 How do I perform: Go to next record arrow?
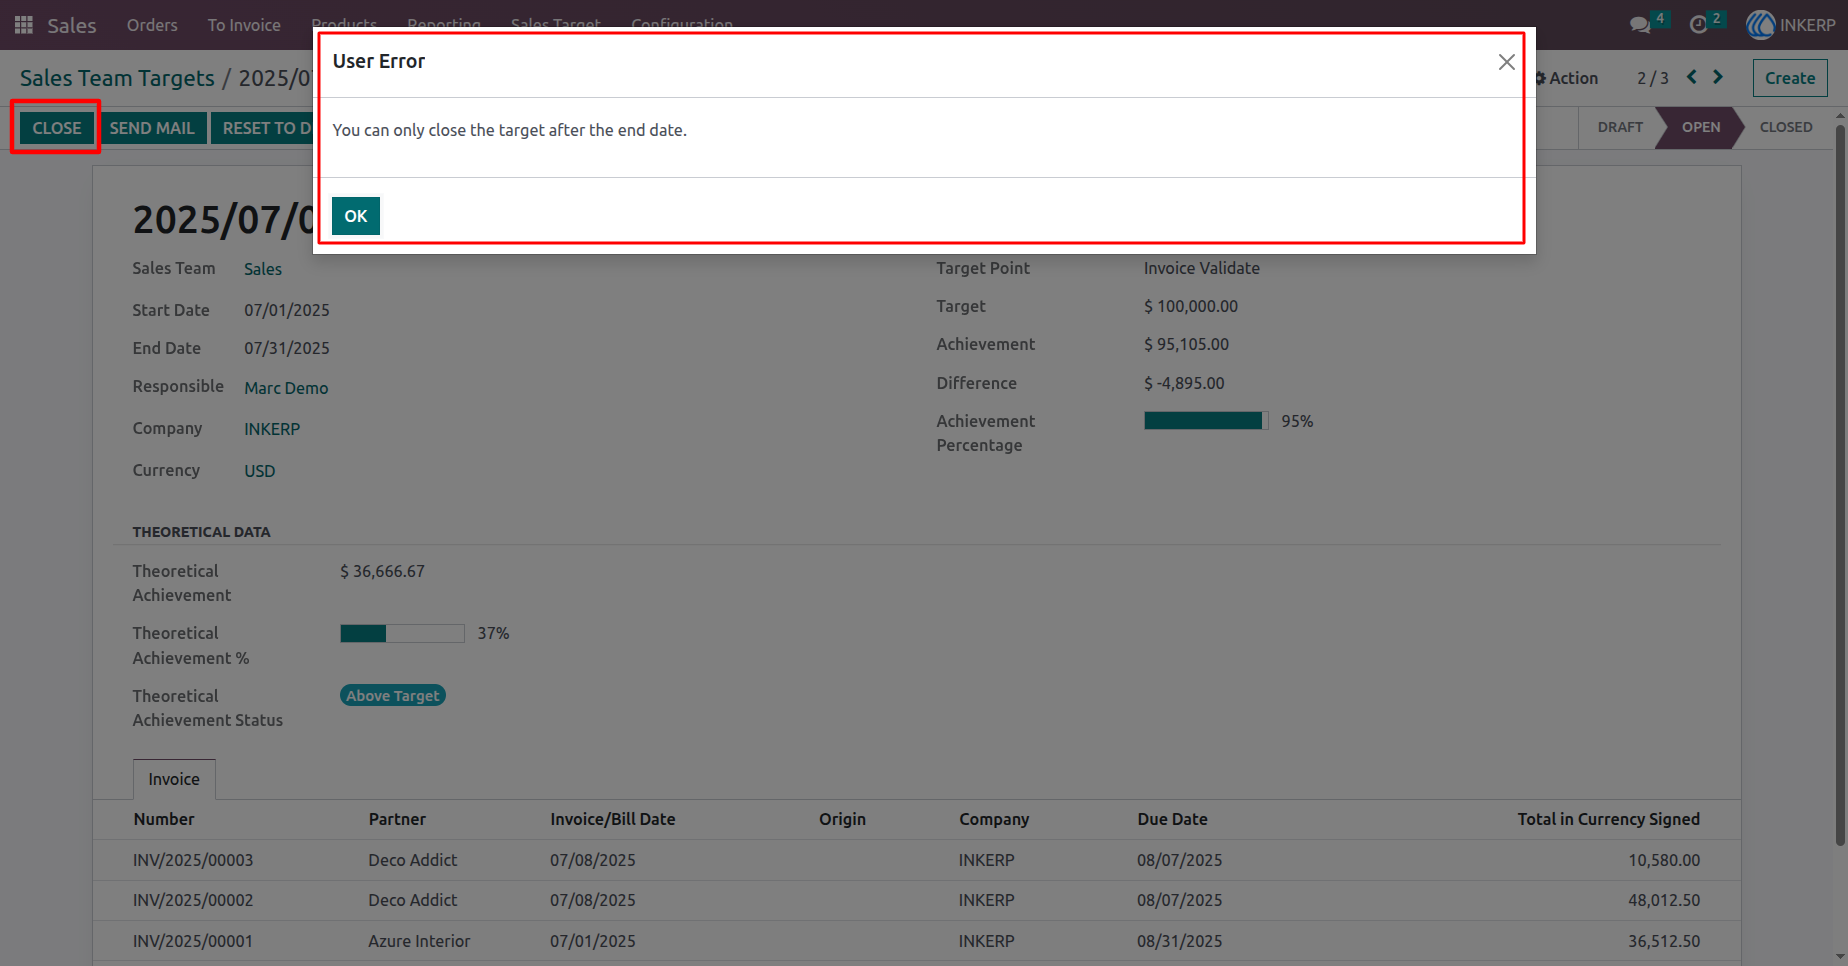click(1718, 77)
